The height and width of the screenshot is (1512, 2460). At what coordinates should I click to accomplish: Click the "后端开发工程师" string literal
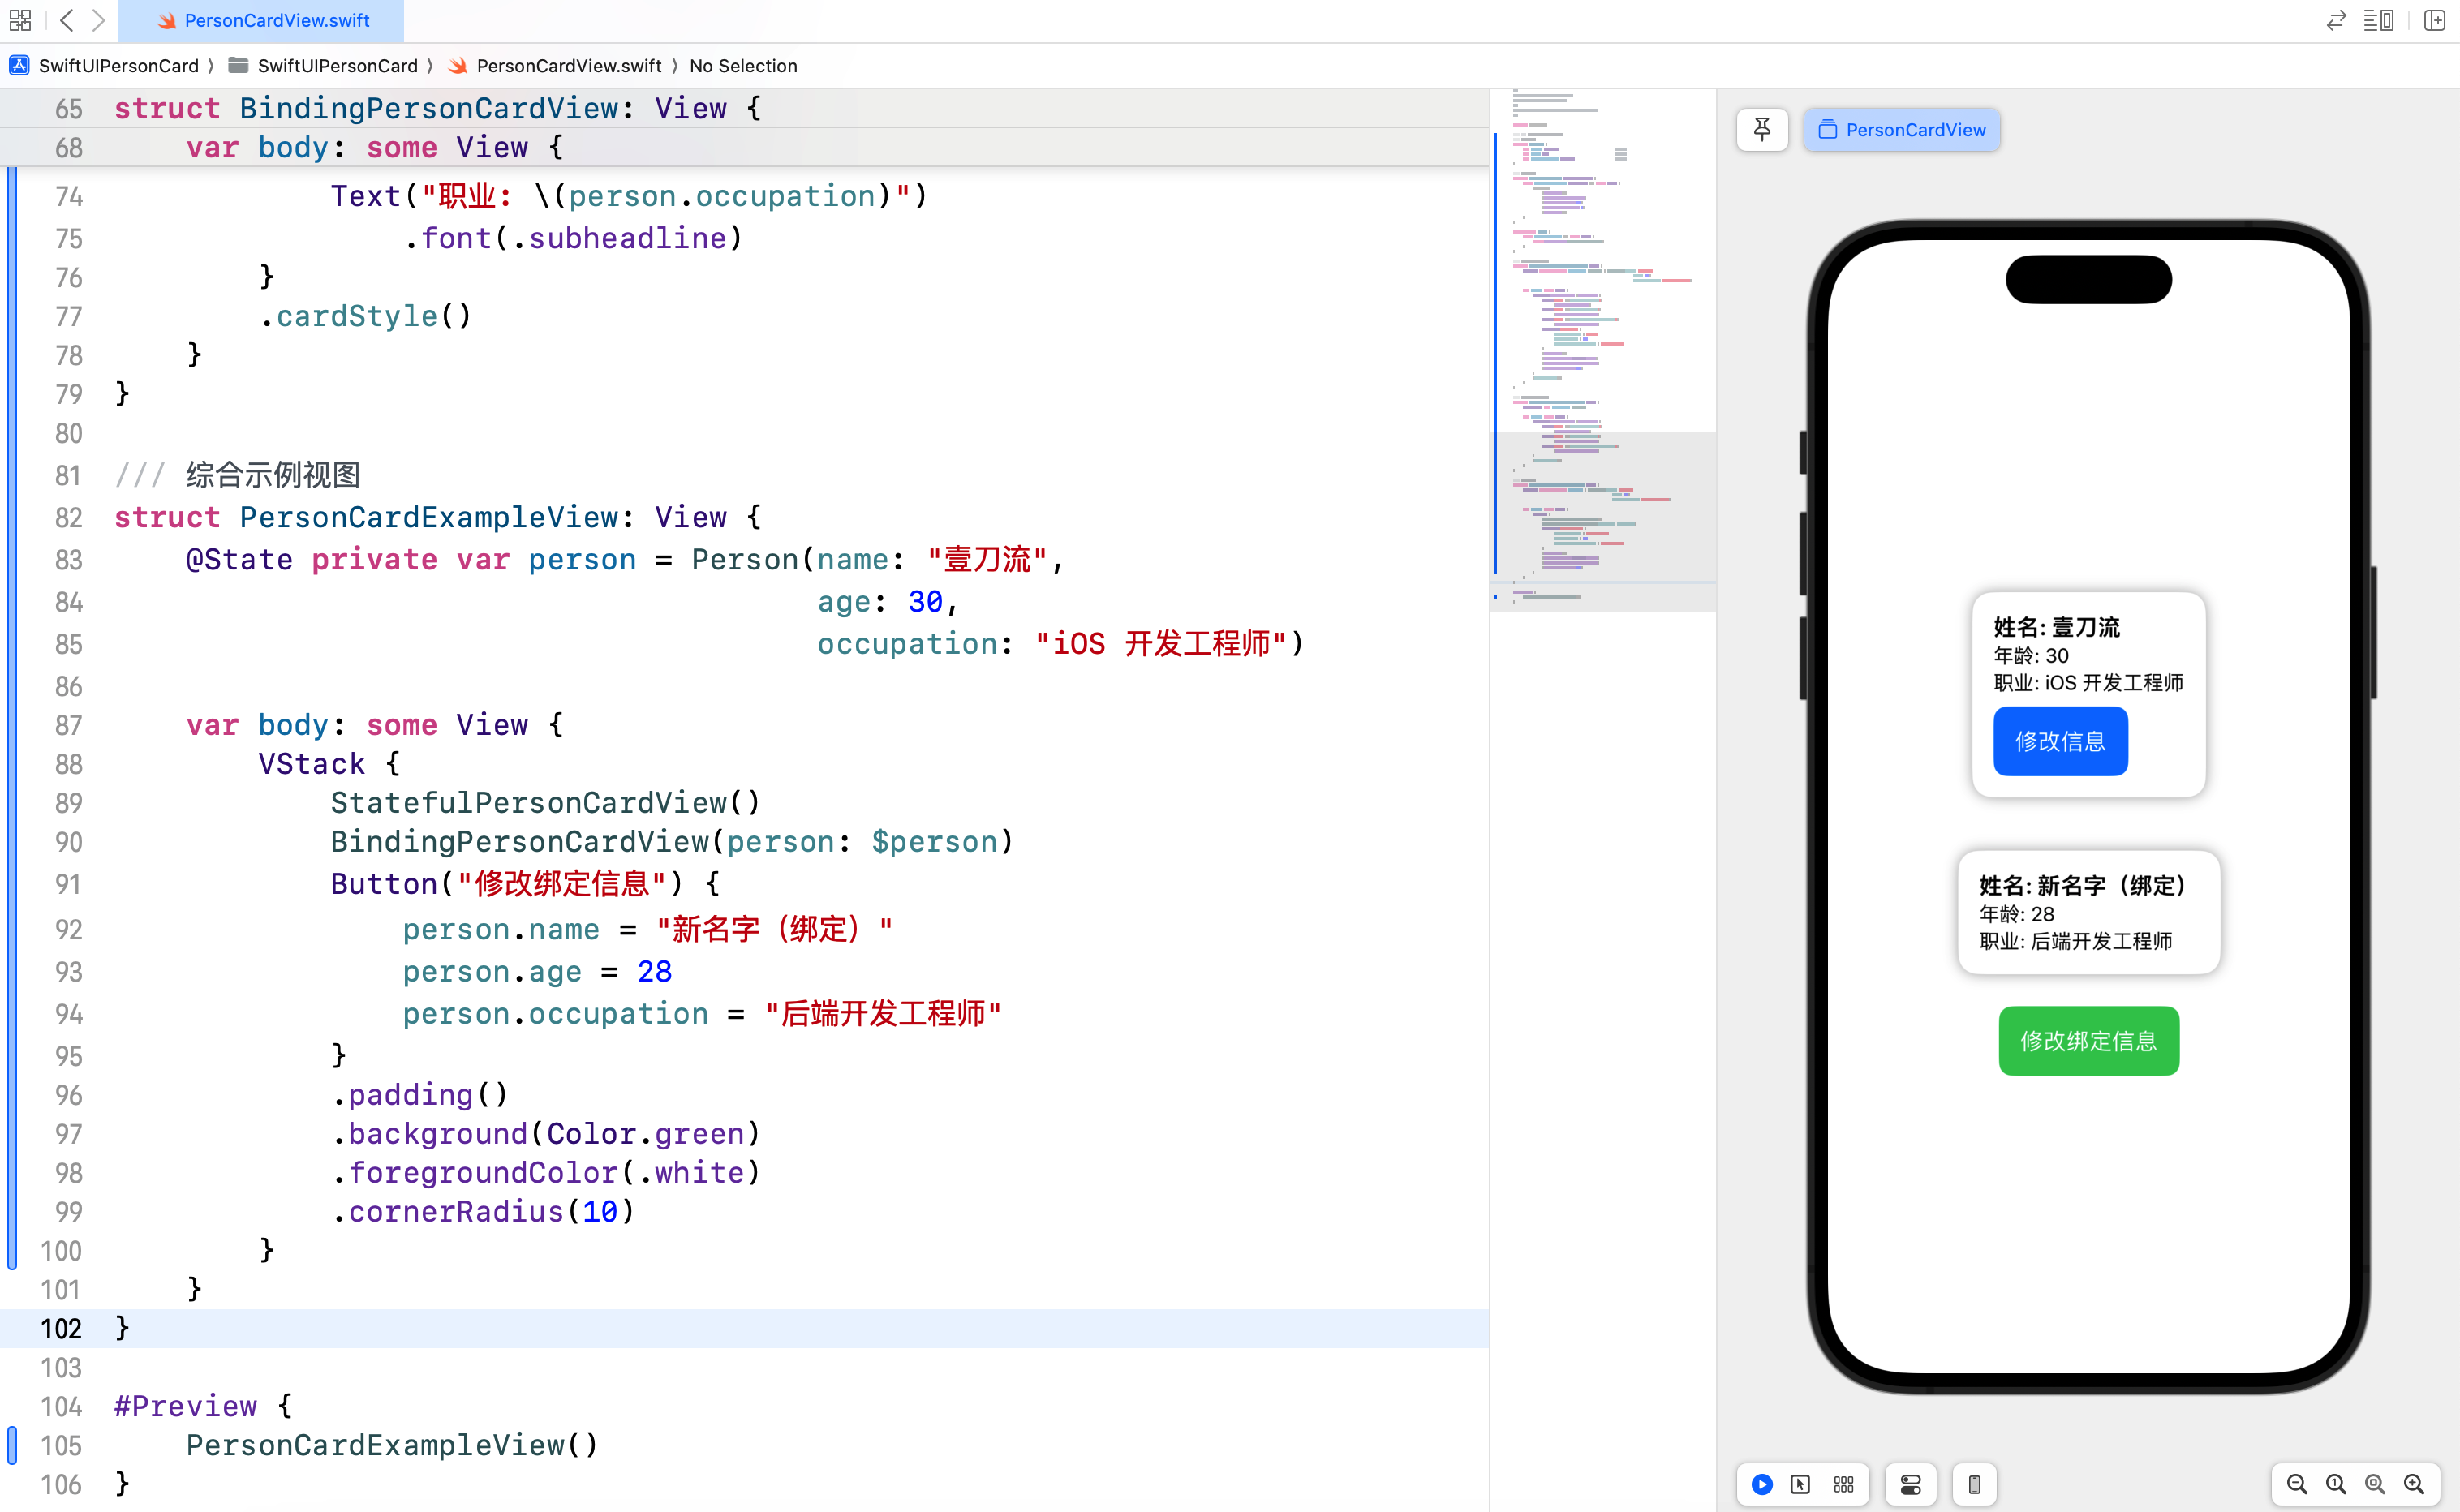tap(883, 1014)
